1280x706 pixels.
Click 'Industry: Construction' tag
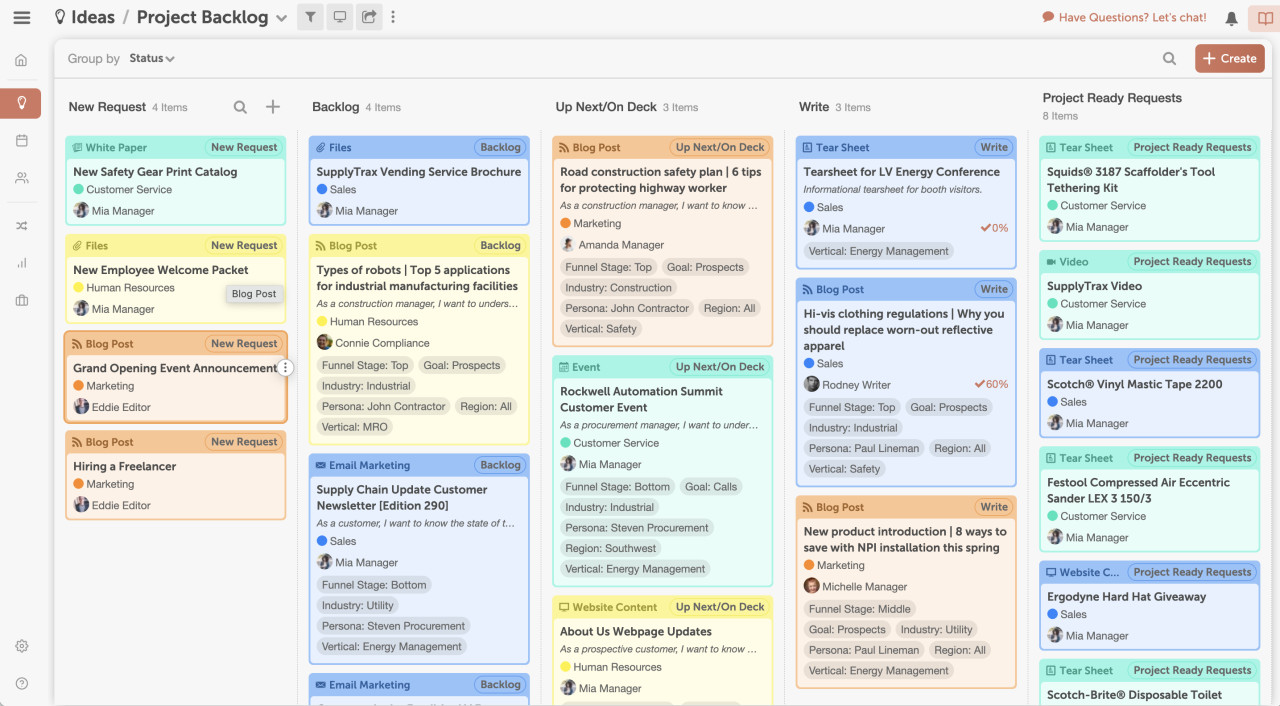[x=619, y=288]
